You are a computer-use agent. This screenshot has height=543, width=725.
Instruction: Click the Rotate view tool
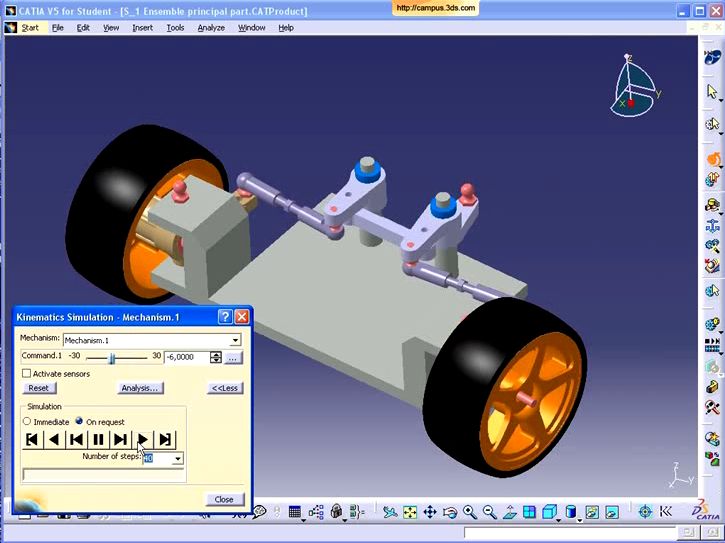tap(450, 512)
